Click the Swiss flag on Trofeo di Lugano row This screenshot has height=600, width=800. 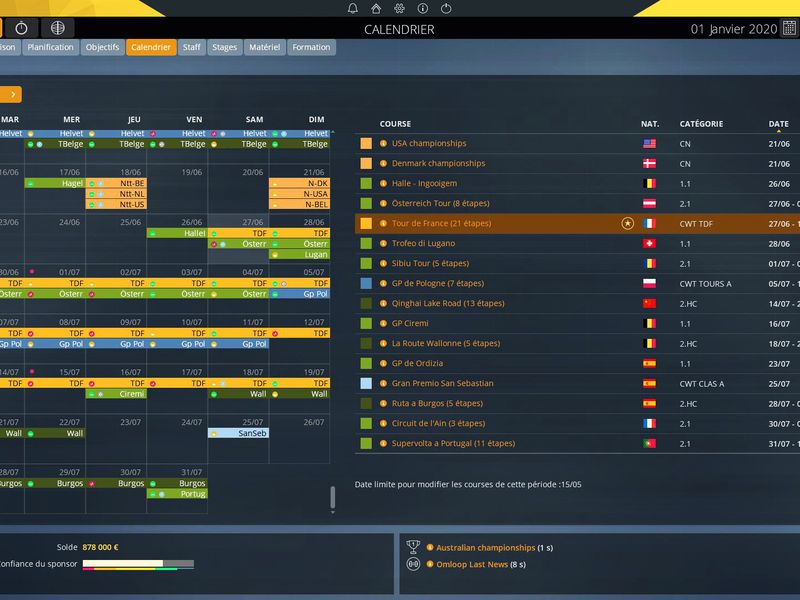pos(649,243)
